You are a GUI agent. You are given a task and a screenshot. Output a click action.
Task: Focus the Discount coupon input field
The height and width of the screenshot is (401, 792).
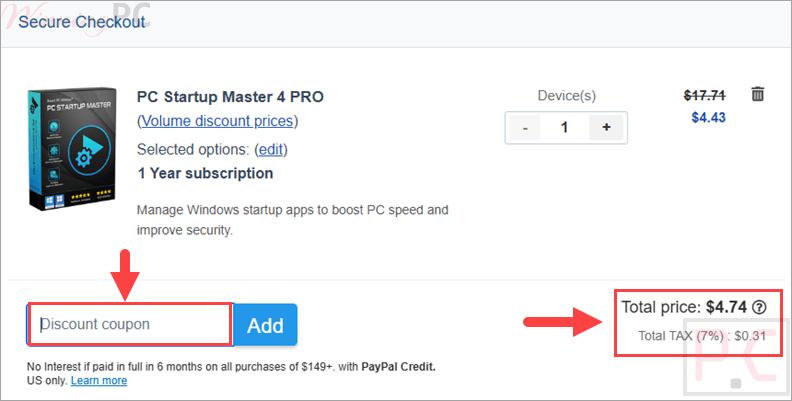click(130, 324)
